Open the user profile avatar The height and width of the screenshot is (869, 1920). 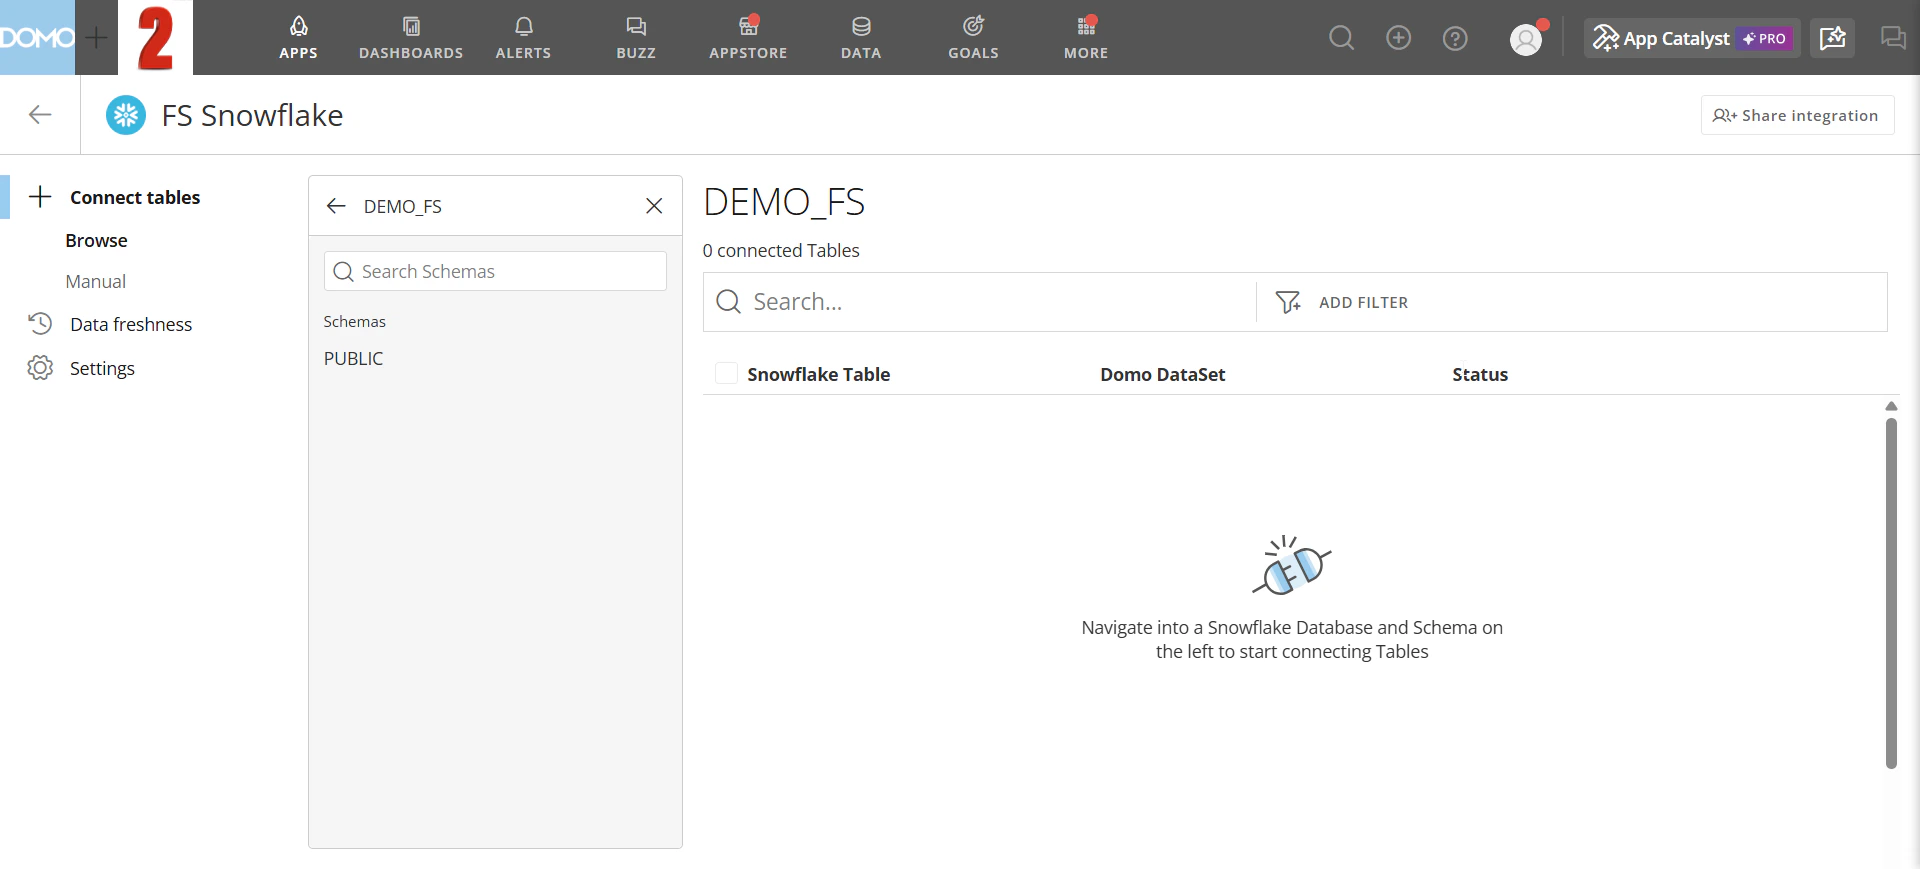coord(1526,39)
